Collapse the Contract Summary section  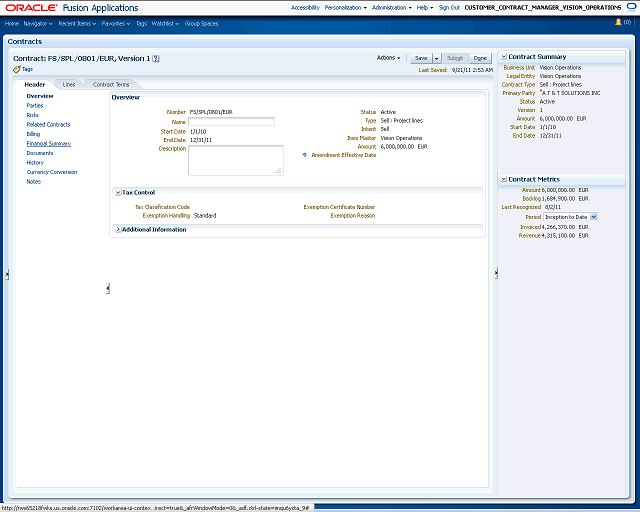pyautogui.click(x=504, y=57)
